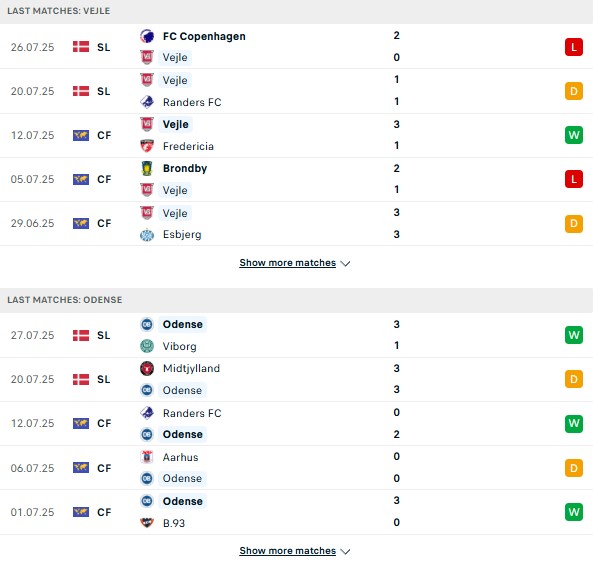Open the Aarhus 0-0 Odense match score
Viewport: 593px width, 566px height.
click(x=396, y=467)
